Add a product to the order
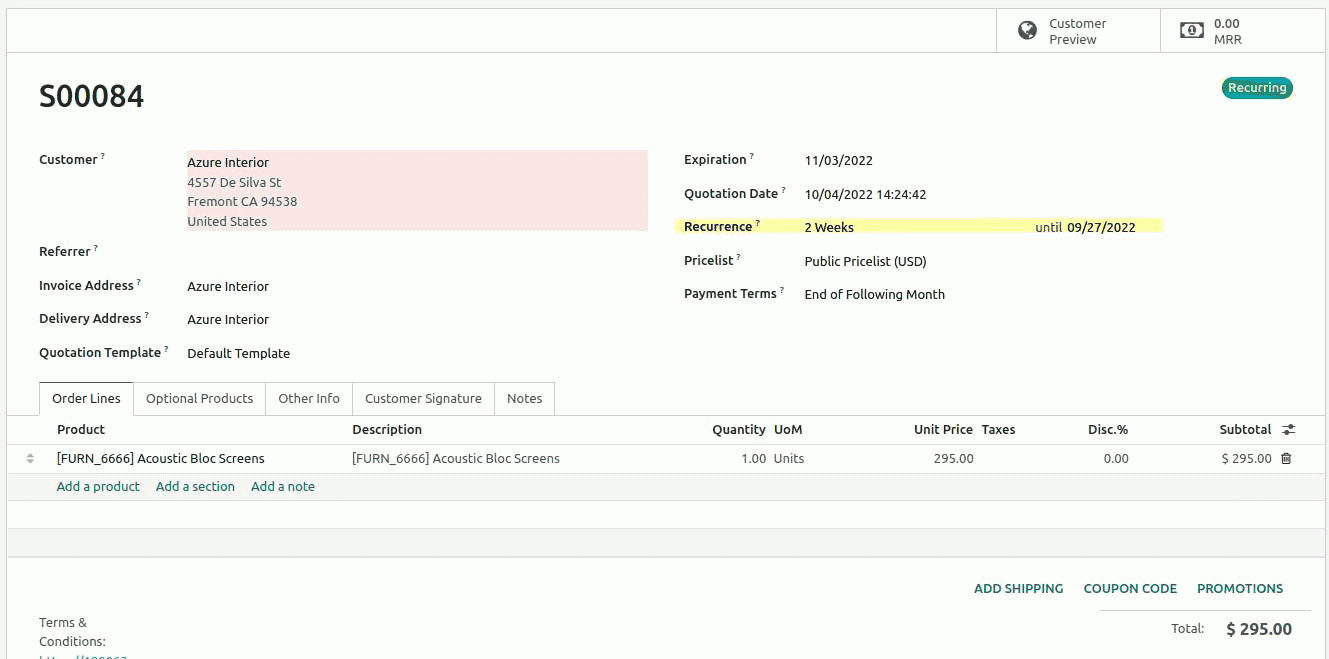This screenshot has width=1329, height=659. coord(98,487)
